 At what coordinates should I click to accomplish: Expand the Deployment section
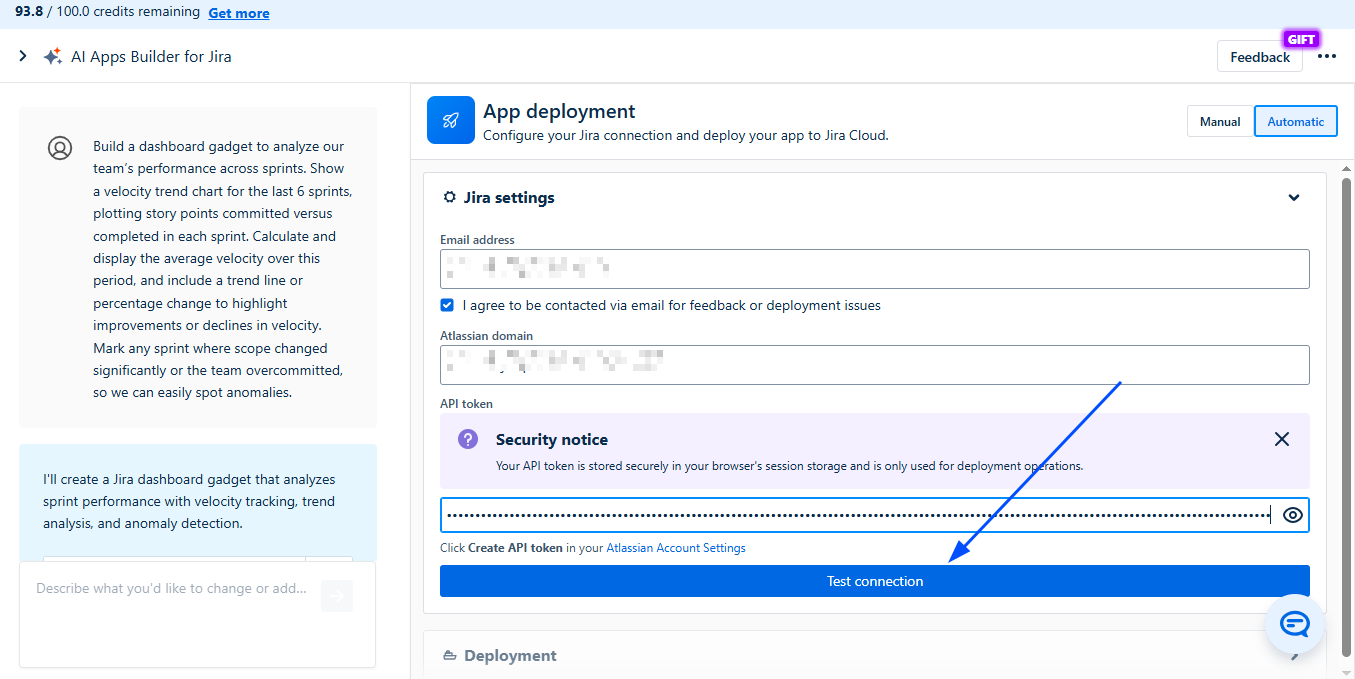click(1294, 656)
